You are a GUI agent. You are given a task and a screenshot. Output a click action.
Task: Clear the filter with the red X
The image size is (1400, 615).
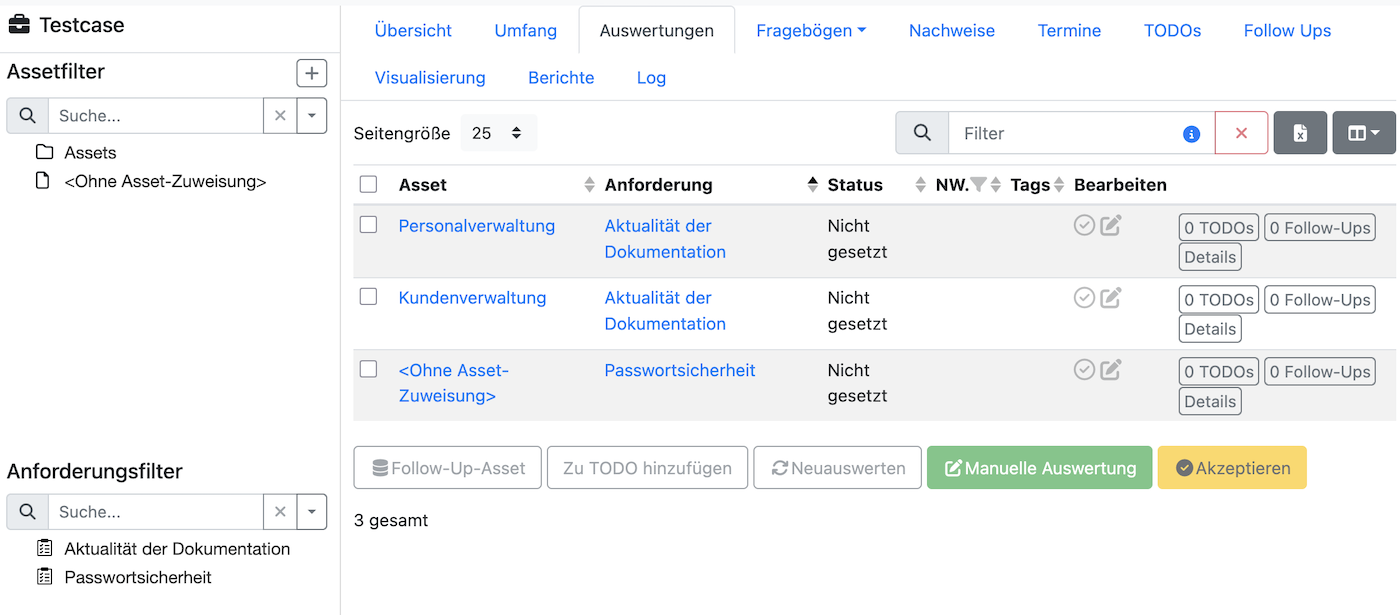(x=1241, y=132)
